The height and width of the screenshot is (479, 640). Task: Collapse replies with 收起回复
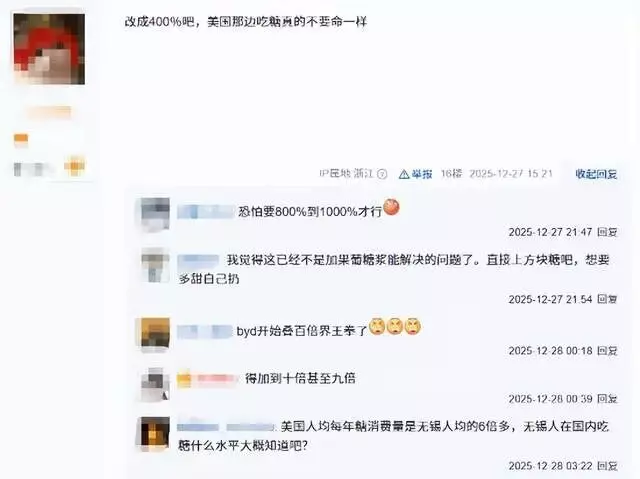coord(596,174)
